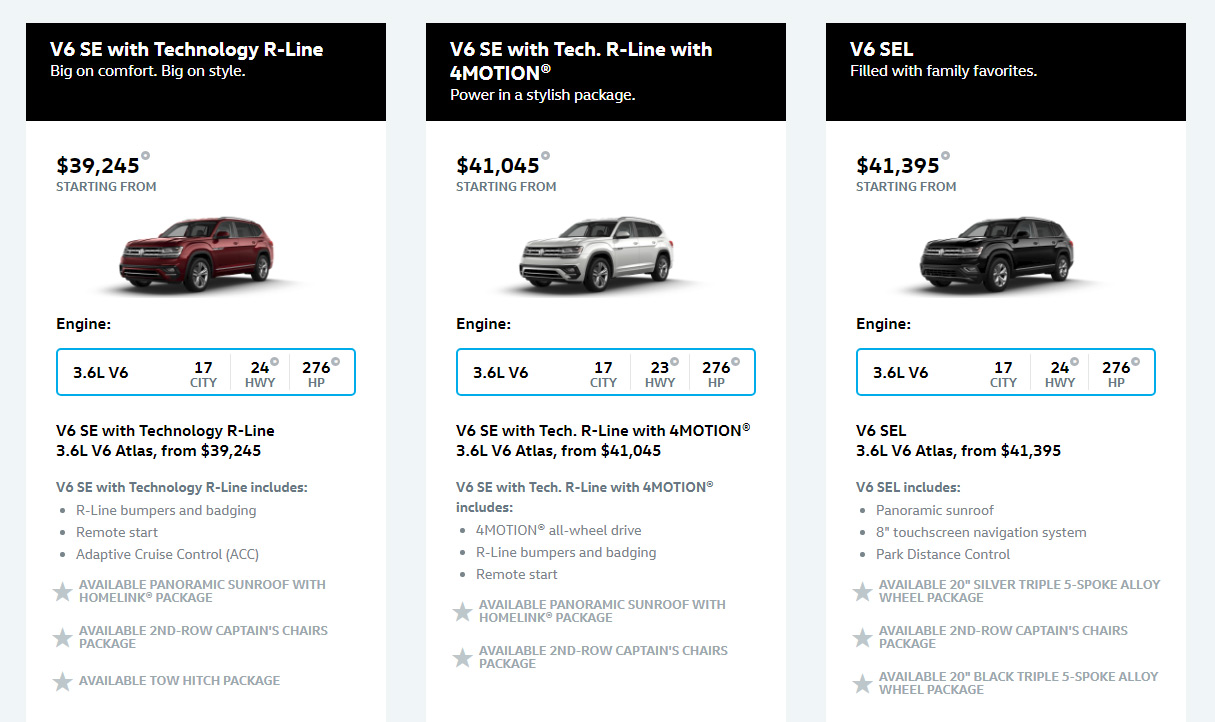Click the star icon beside Available Tow Hitch Package

62,682
